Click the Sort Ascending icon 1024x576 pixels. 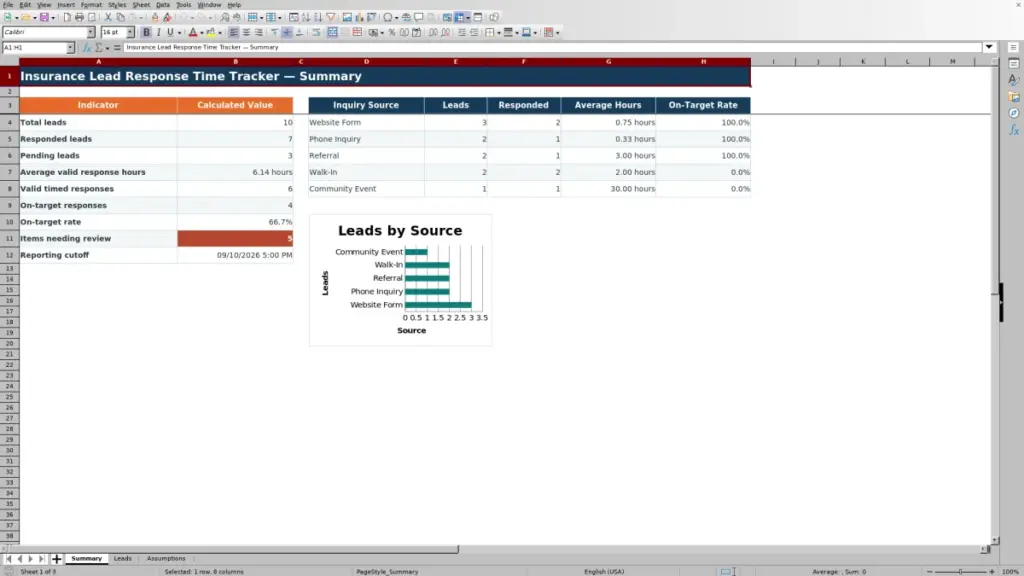(x=306, y=17)
